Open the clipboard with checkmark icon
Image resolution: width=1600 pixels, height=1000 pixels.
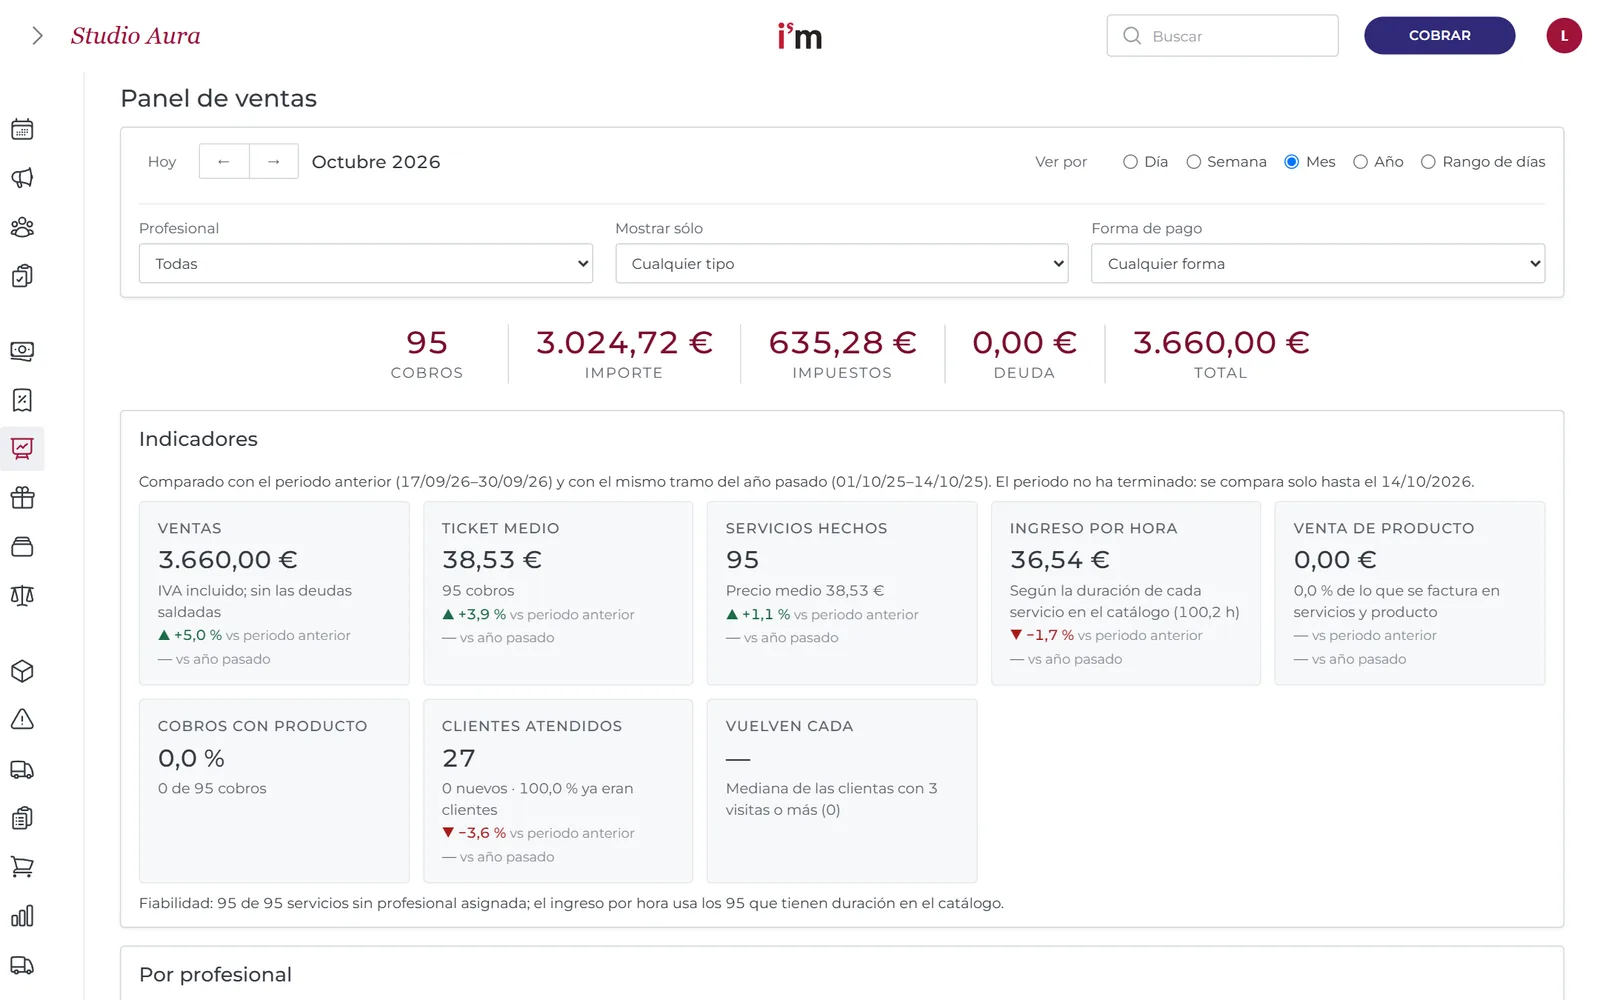pos(22,276)
